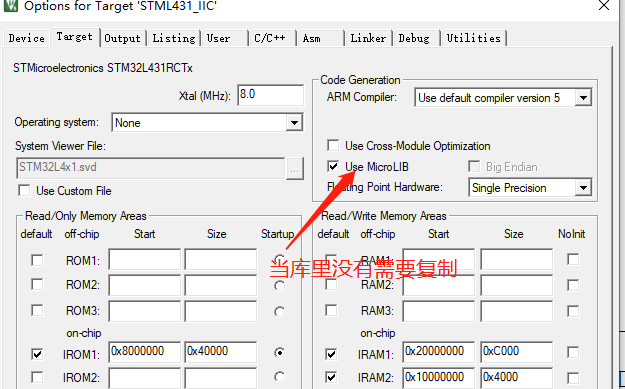625x389 pixels.
Task: Toggle the RAM3 NoInit checkbox
Action: click(573, 310)
